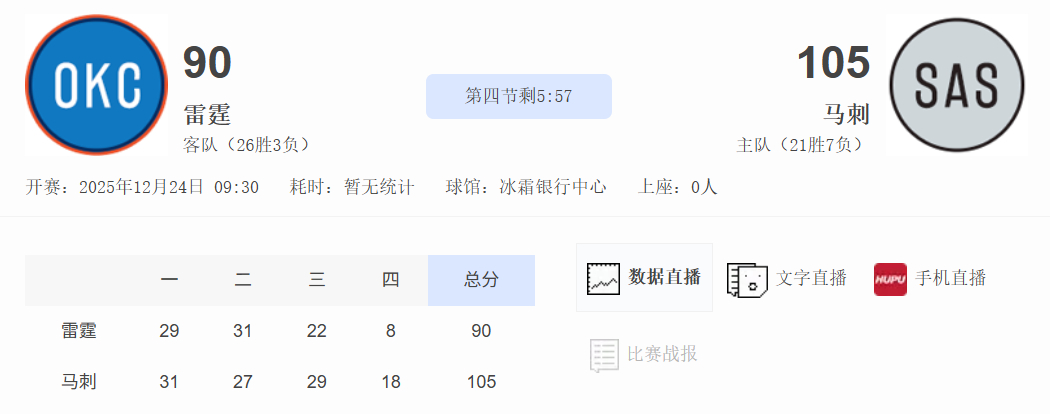This screenshot has height=414, width=1050.
Task: Open the HUPU 手机直播 icon
Action: [x=891, y=279]
